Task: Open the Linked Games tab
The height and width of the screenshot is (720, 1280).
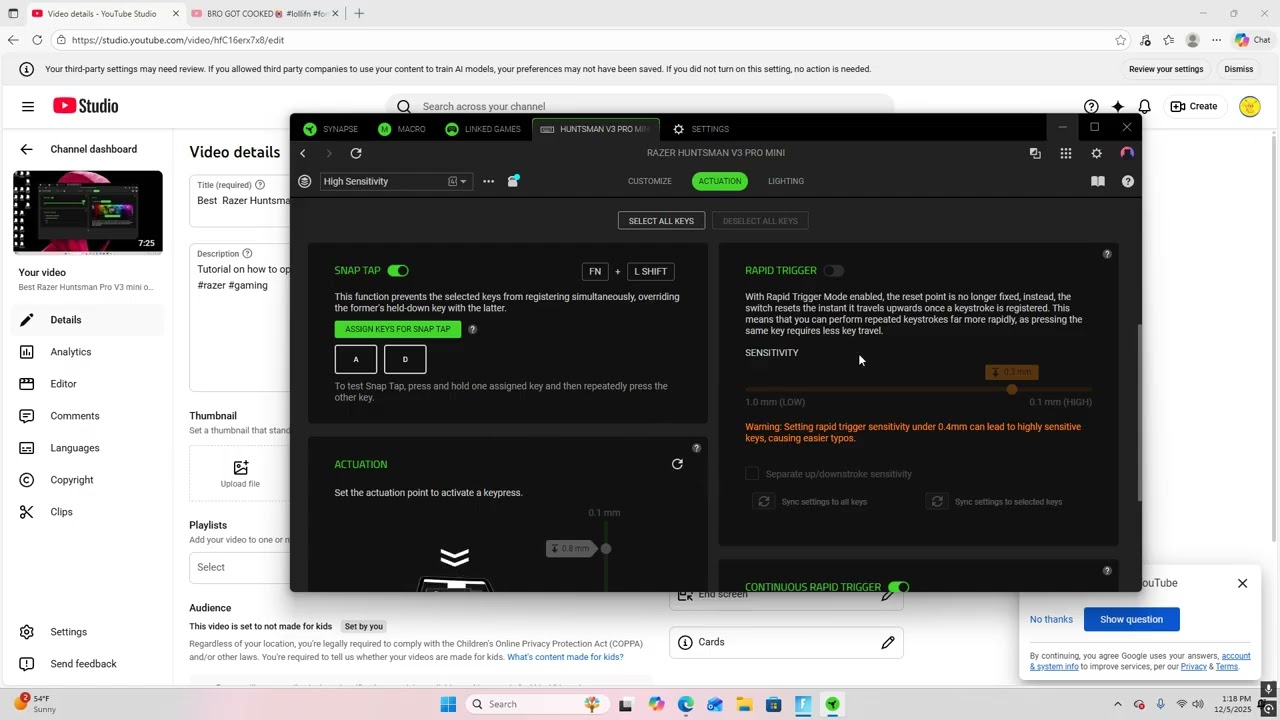Action: pyautogui.click(x=483, y=129)
